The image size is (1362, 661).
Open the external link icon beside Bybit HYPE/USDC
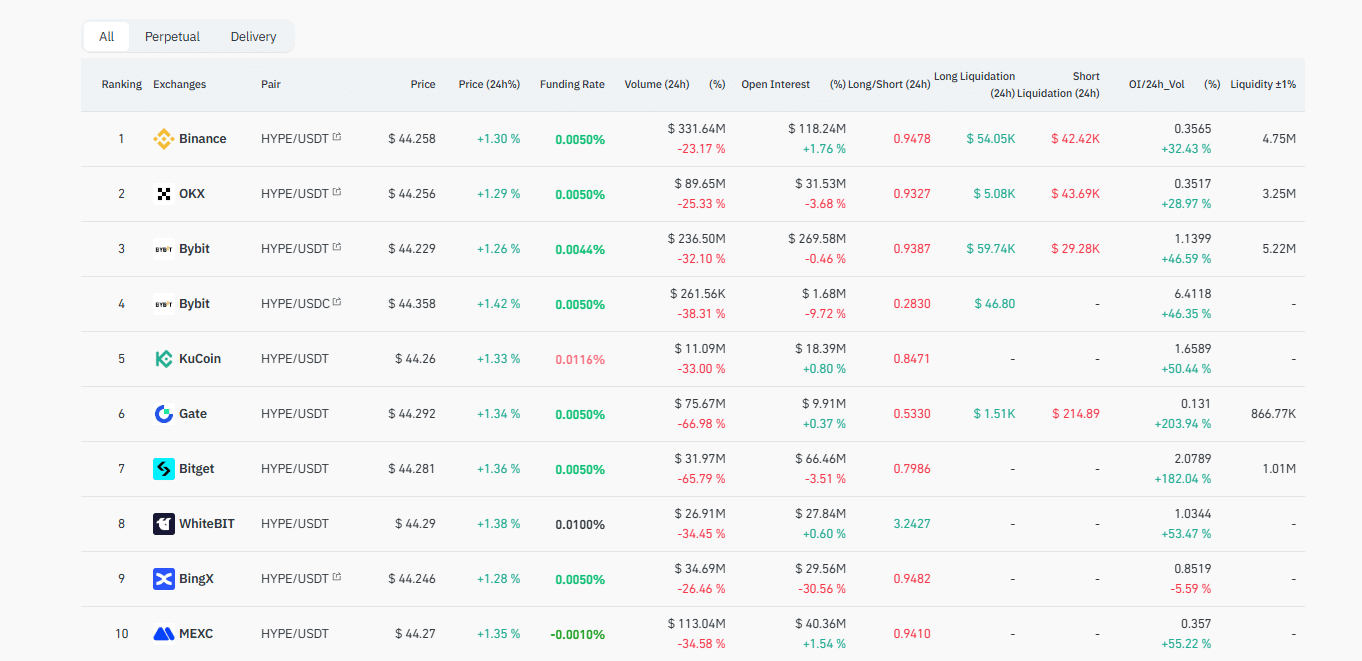(337, 302)
